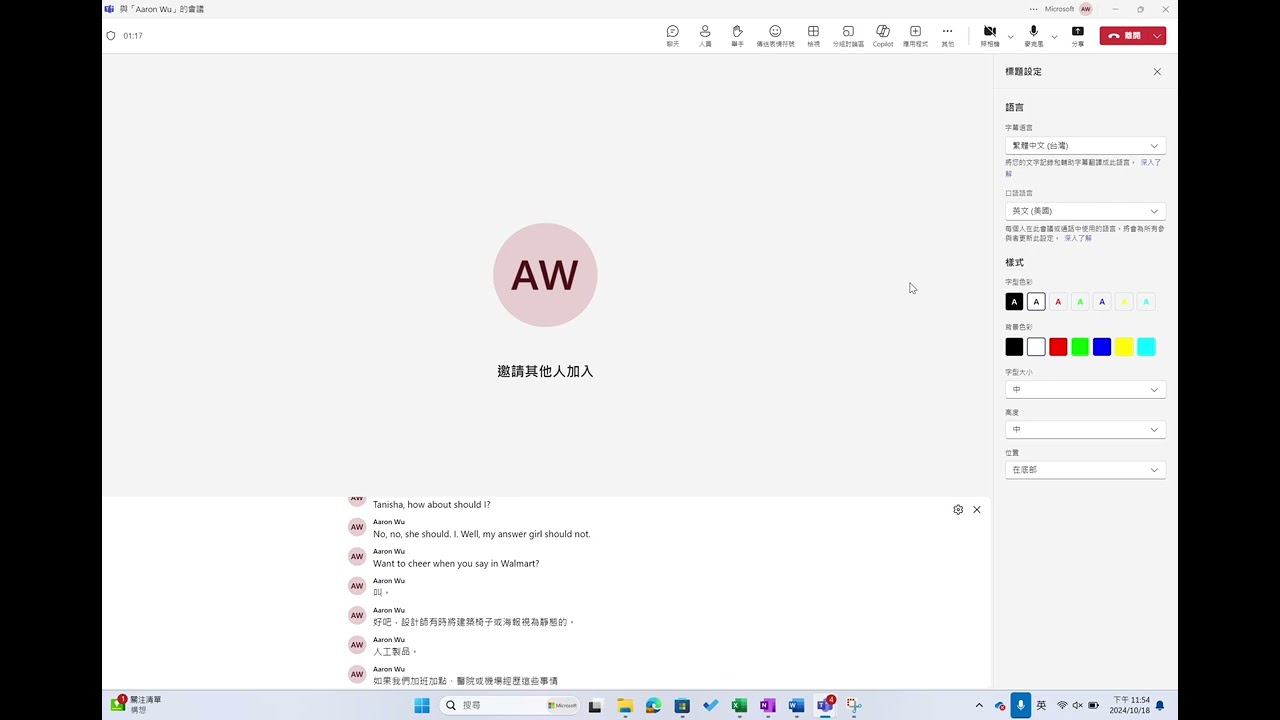Choose white caption background color
Viewport: 1280px width, 720px height.
(1036, 347)
